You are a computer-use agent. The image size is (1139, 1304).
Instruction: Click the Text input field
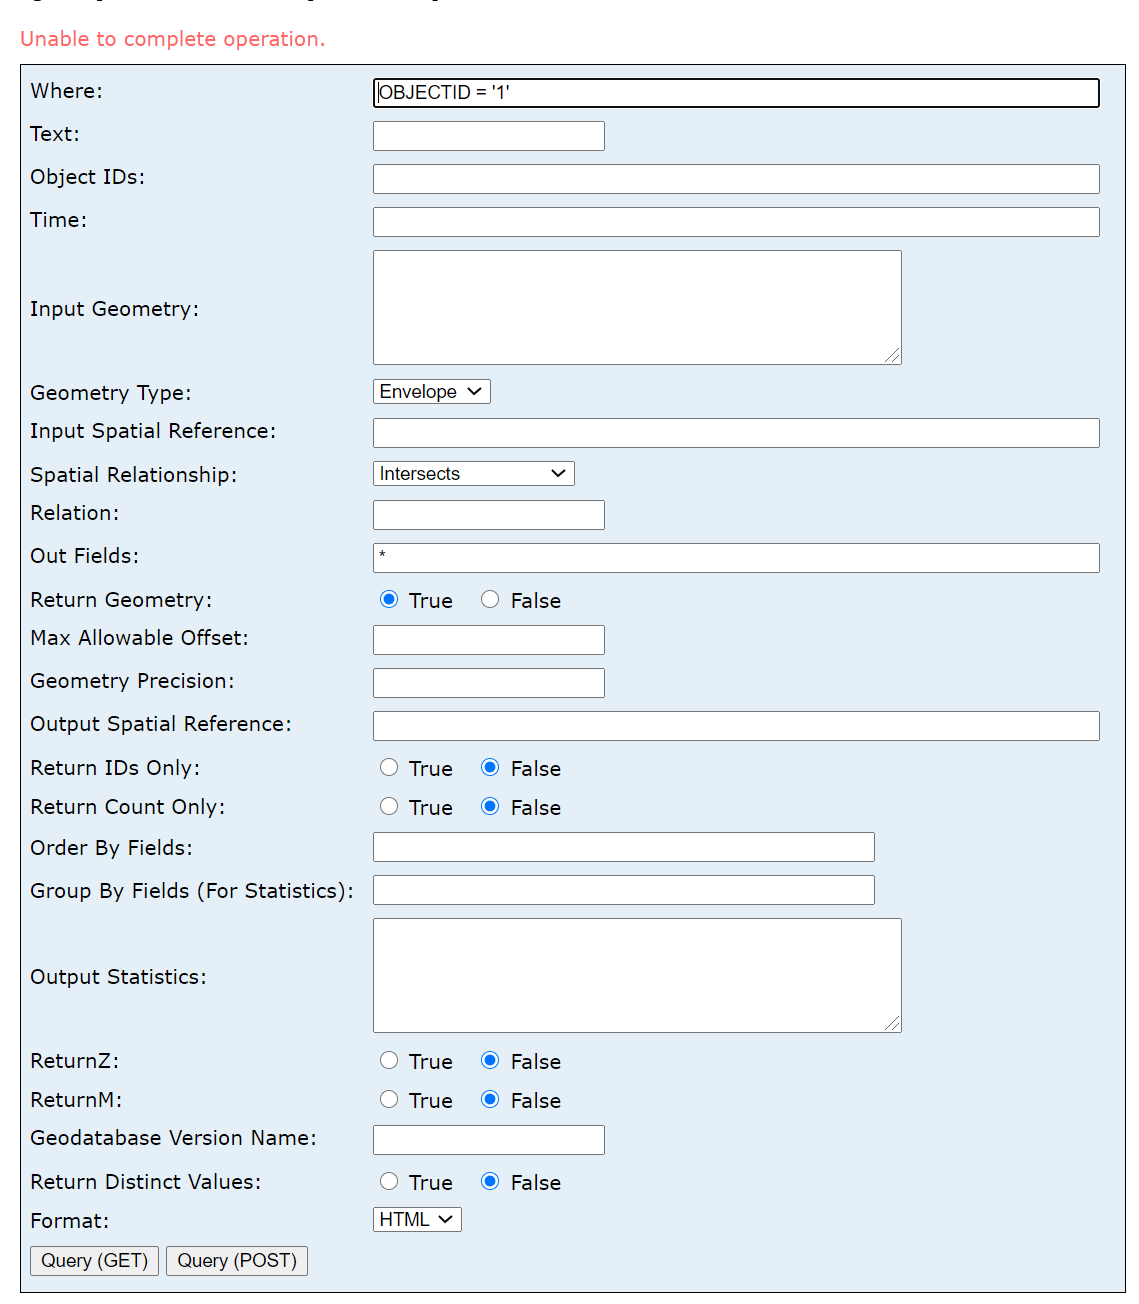coord(489,136)
